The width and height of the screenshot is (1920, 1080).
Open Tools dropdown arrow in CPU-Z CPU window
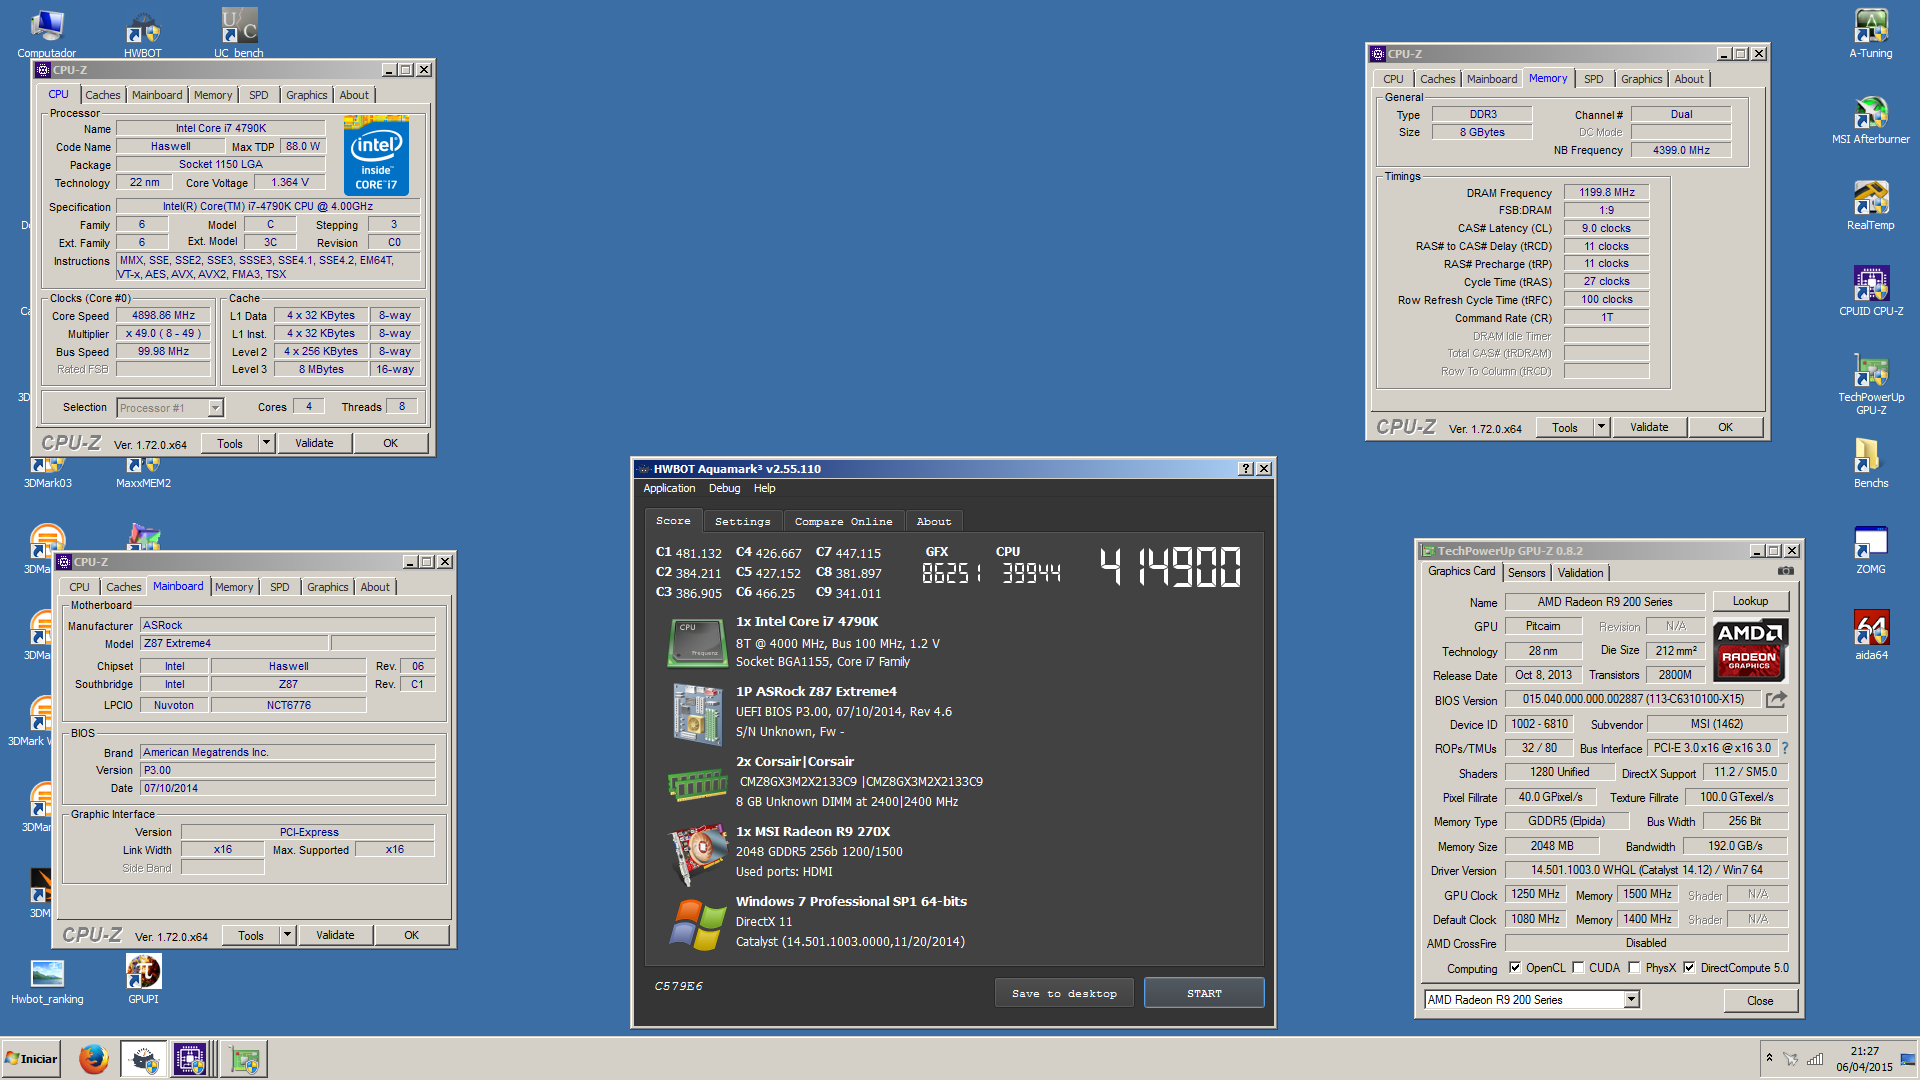pyautogui.click(x=266, y=443)
